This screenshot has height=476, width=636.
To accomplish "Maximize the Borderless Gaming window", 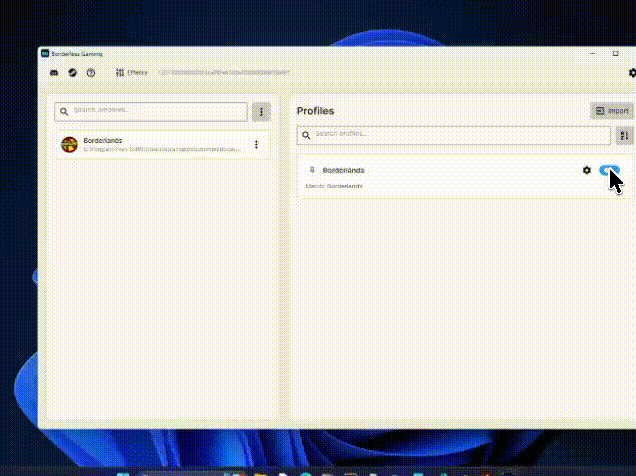I will (x=615, y=54).
